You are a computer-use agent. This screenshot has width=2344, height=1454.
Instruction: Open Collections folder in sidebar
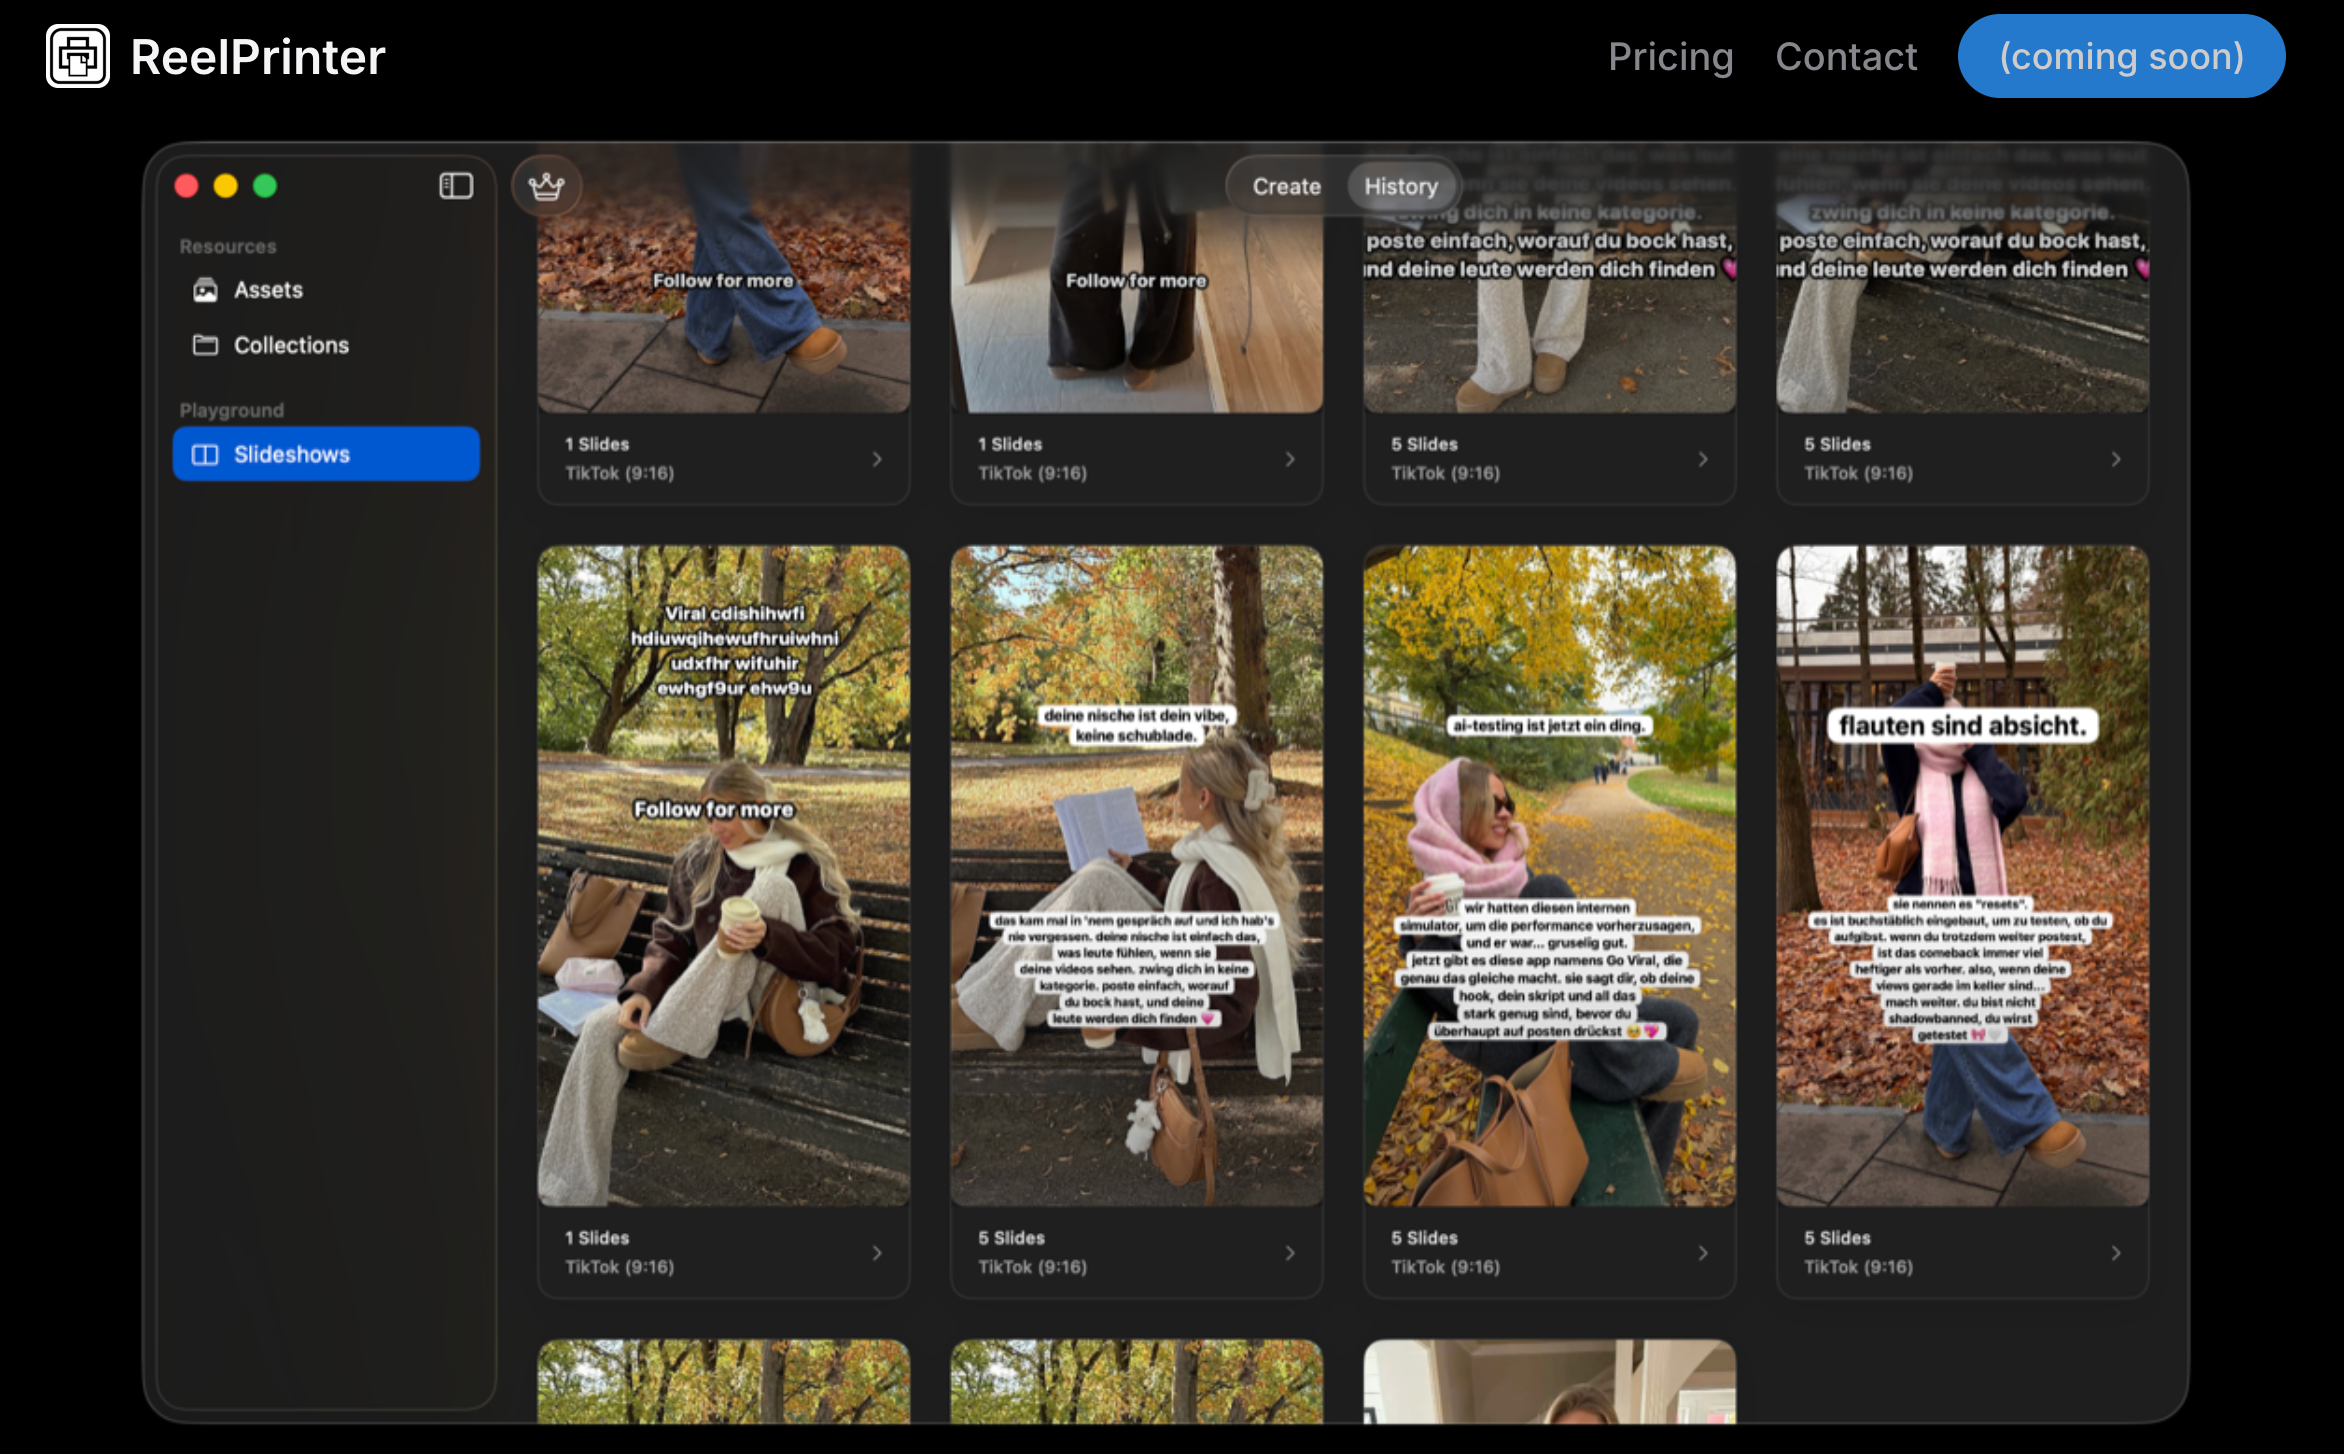click(290, 345)
